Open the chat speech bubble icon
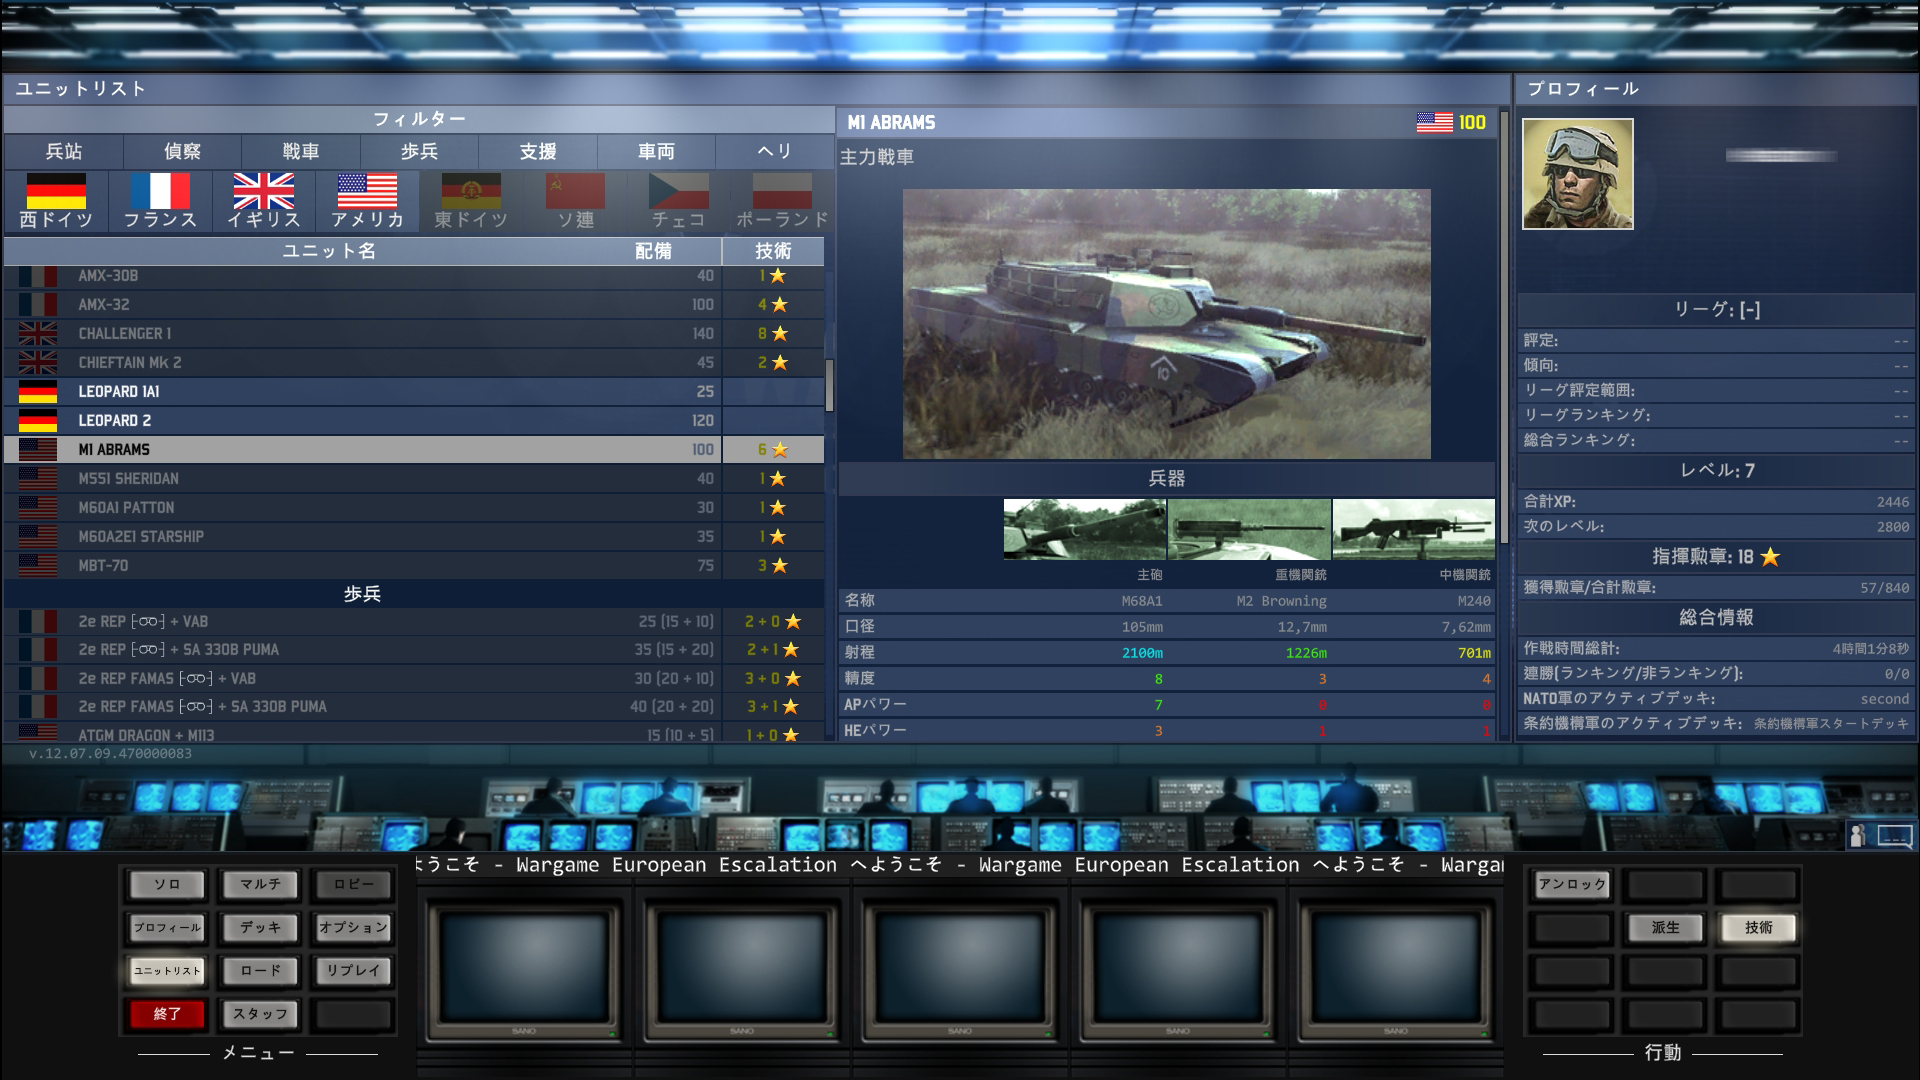 coord(1895,835)
